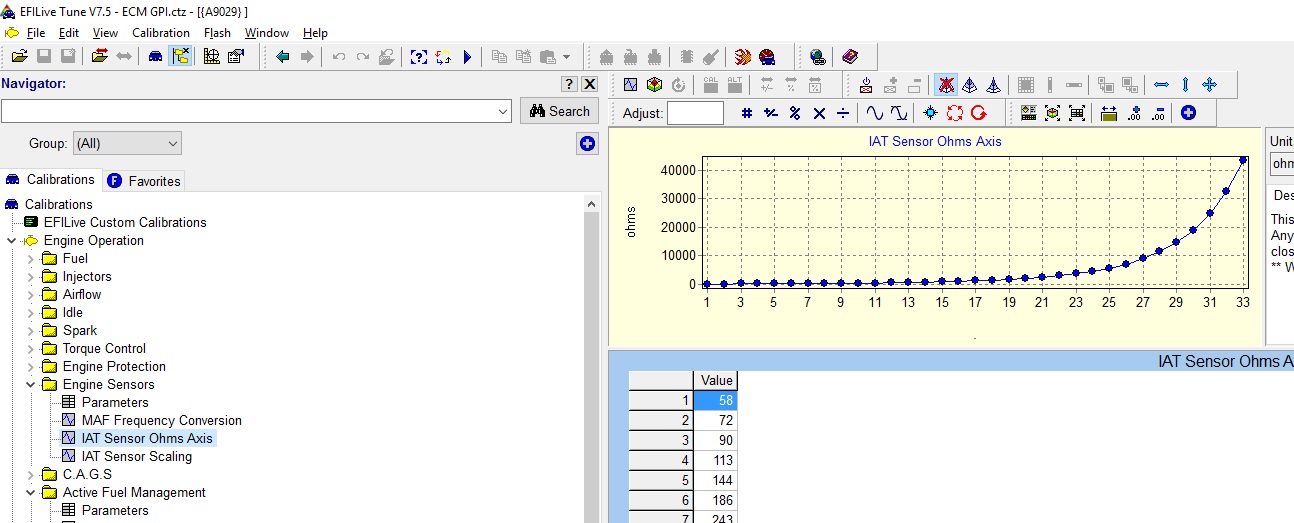Viewport: 1294px width, 523px height.
Task: Click the Adjust value input field
Action: tap(695, 113)
